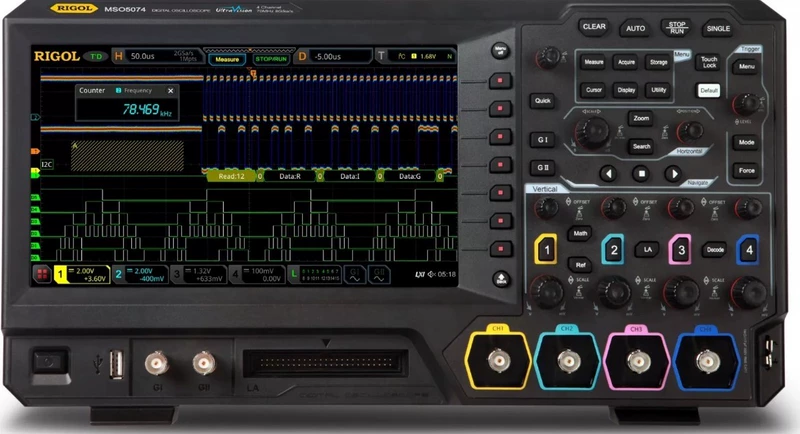Click the yellow channel 1 button
The image size is (800, 434).
click(546, 249)
